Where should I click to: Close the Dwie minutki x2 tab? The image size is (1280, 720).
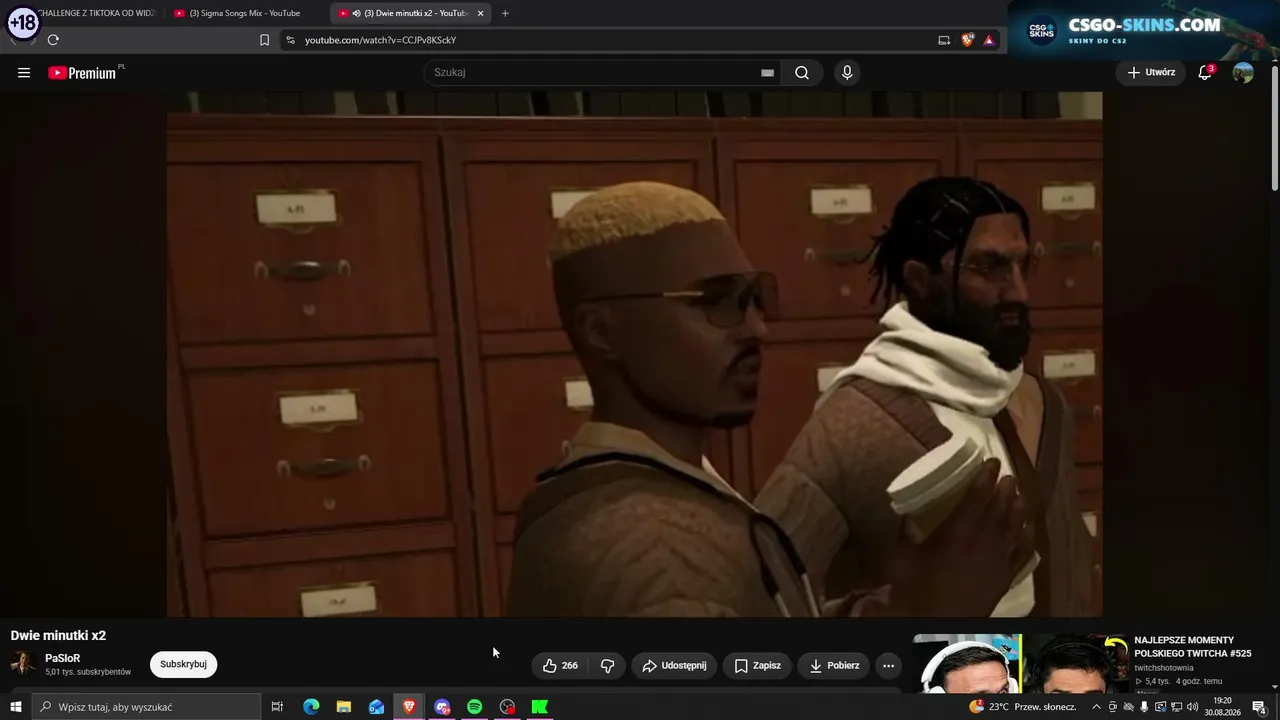(x=481, y=13)
